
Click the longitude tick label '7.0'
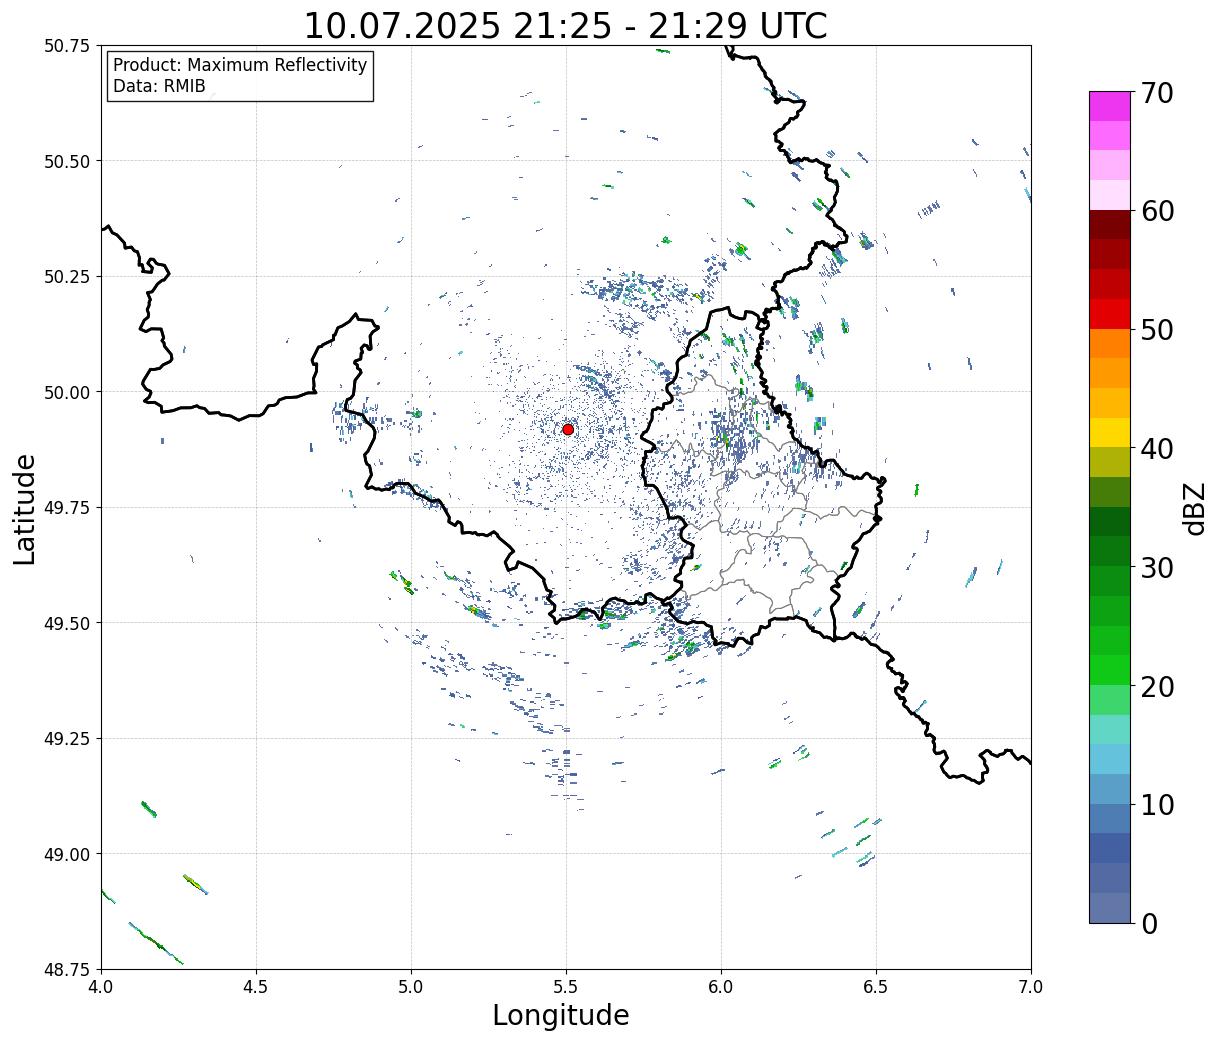click(1031, 987)
